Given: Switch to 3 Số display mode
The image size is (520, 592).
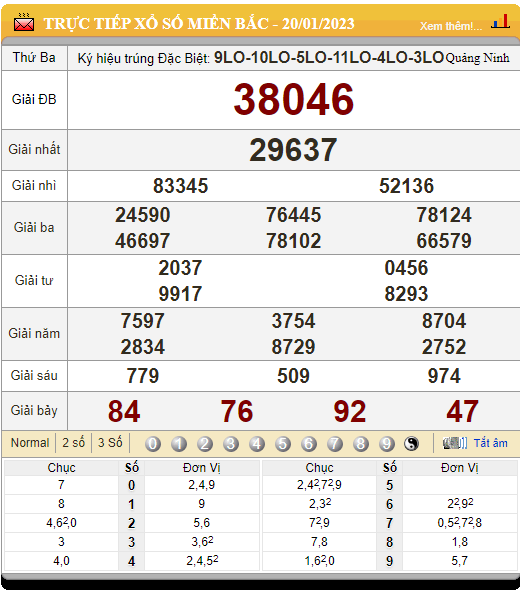Looking at the screenshot, I should pos(110,442).
